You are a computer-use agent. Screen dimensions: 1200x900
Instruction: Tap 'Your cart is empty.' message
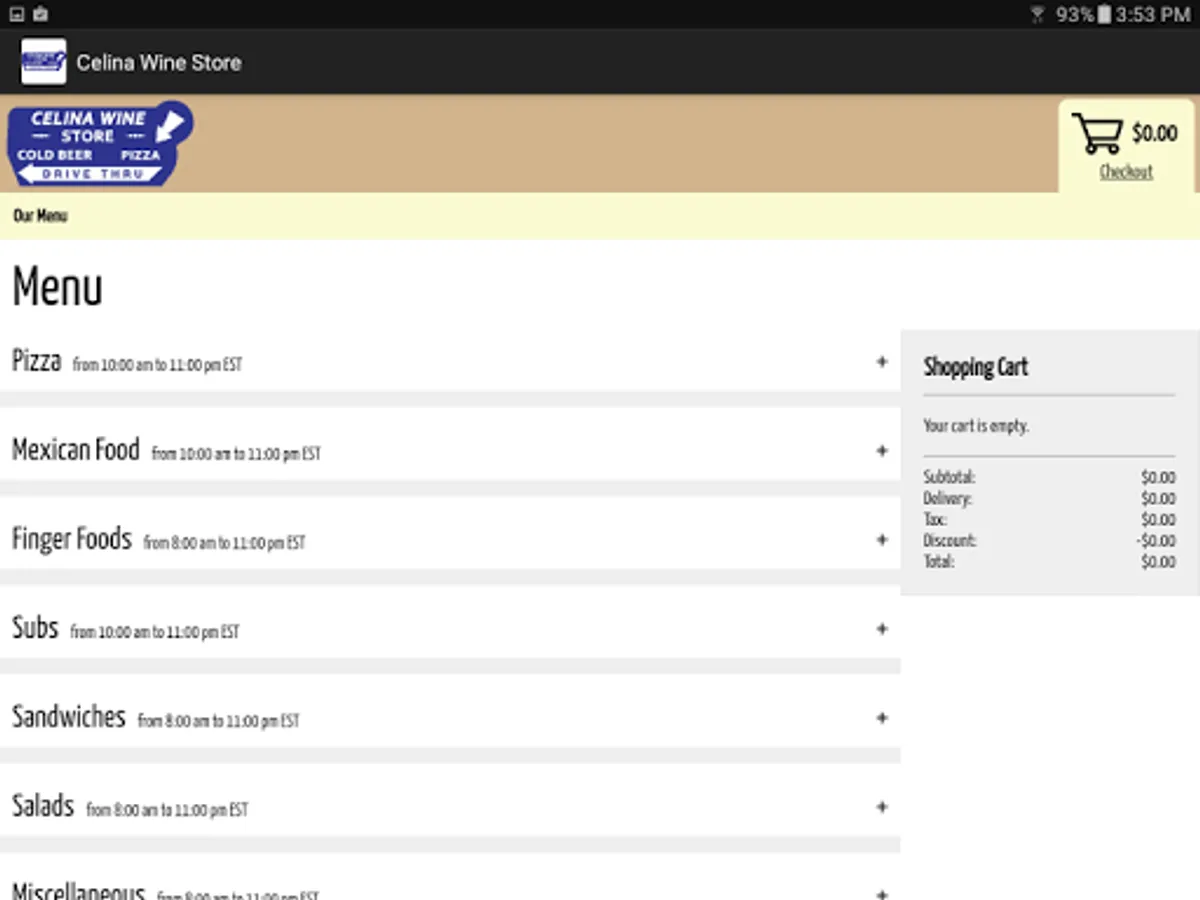[x=976, y=426]
